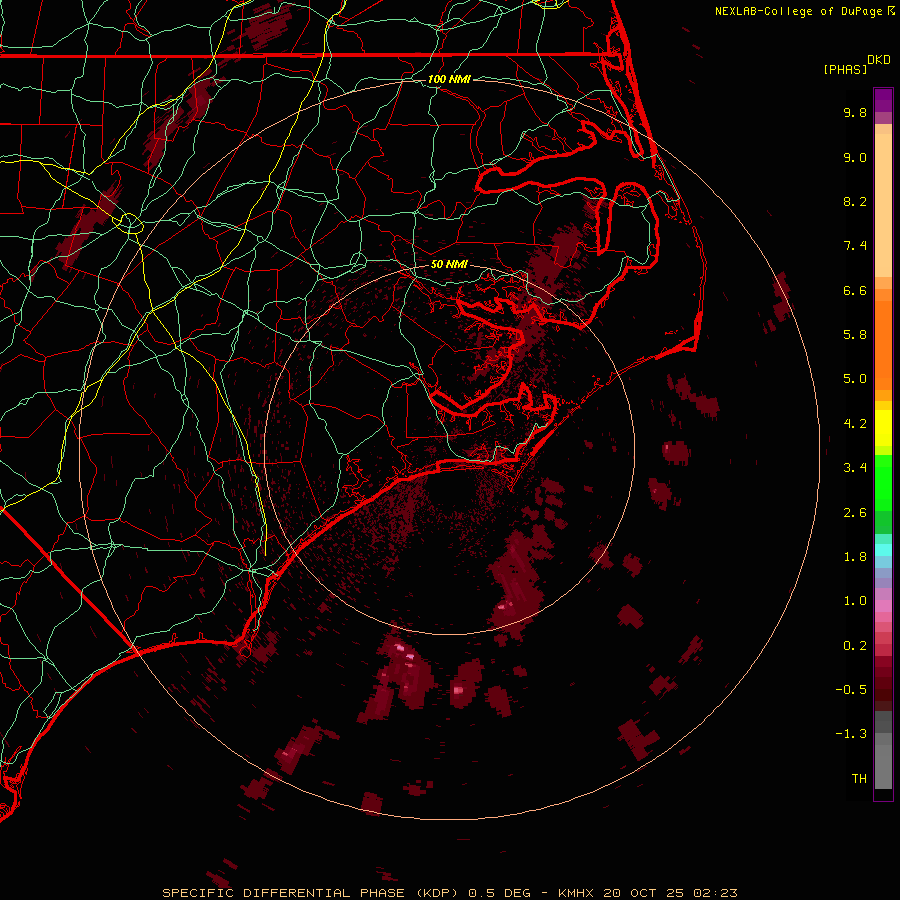Click the 6.6 scale value
This screenshot has width=900, height=900.
click(x=855, y=290)
